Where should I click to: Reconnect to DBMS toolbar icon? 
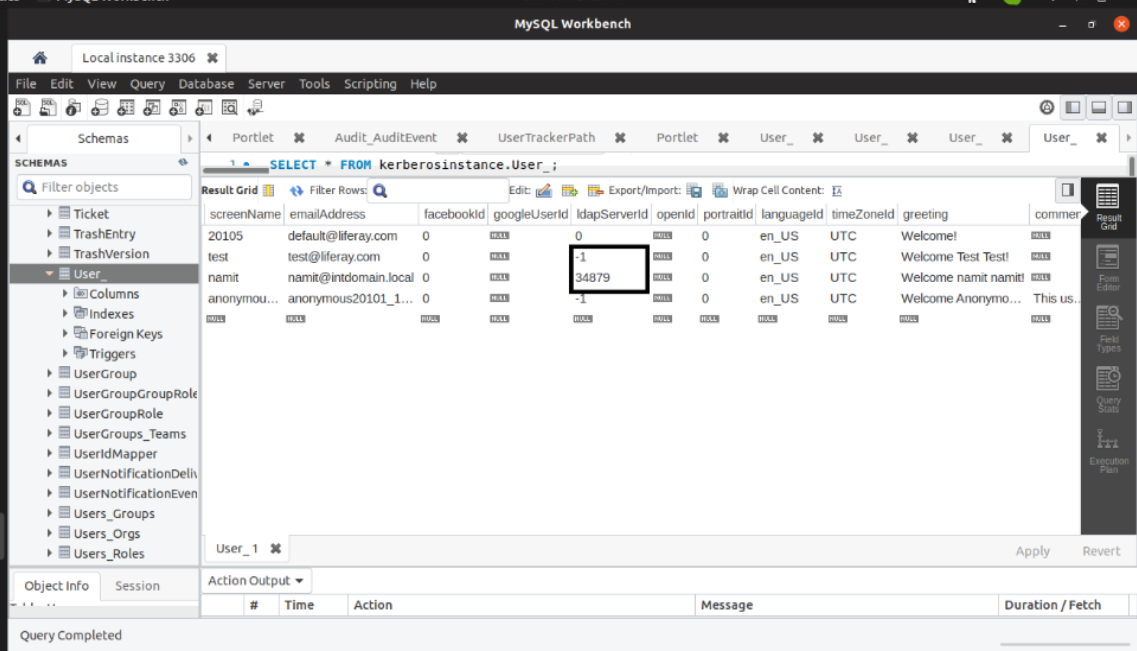point(255,108)
